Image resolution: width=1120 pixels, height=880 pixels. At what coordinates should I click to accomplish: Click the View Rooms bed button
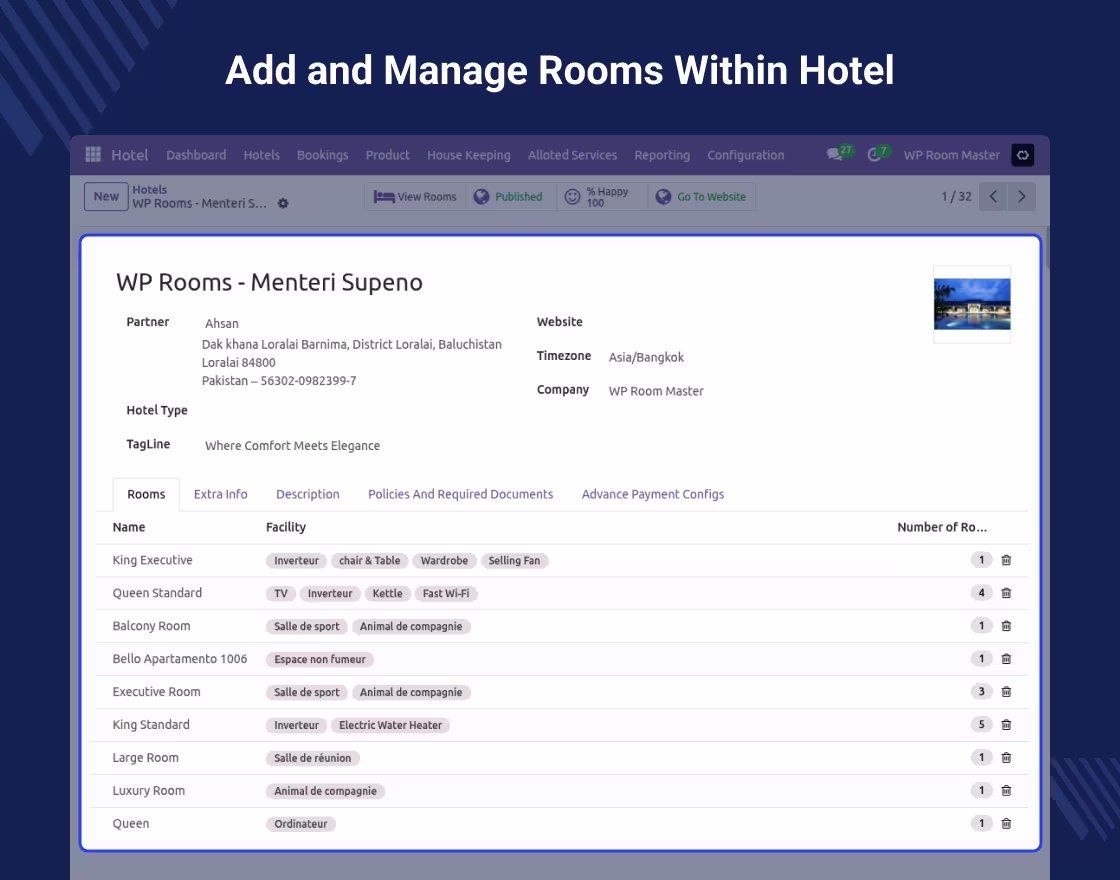point(415,196)
